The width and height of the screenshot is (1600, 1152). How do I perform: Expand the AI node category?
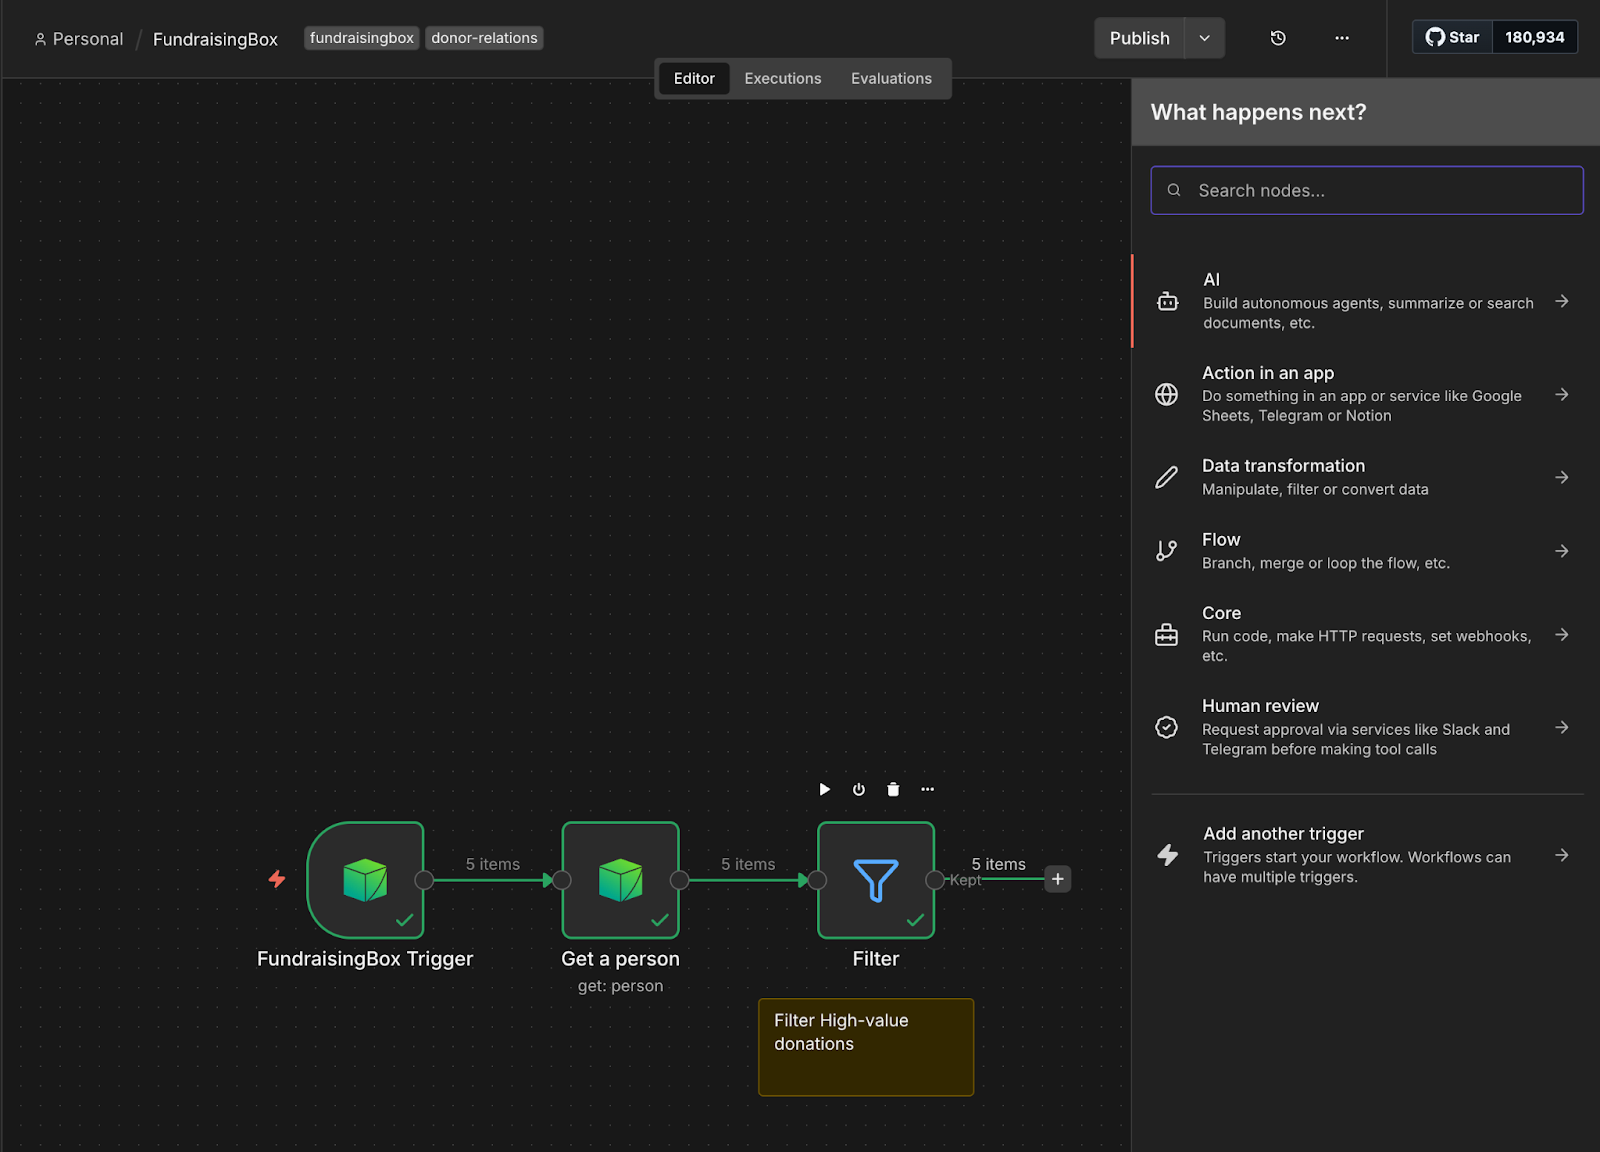pos(1366,301)
